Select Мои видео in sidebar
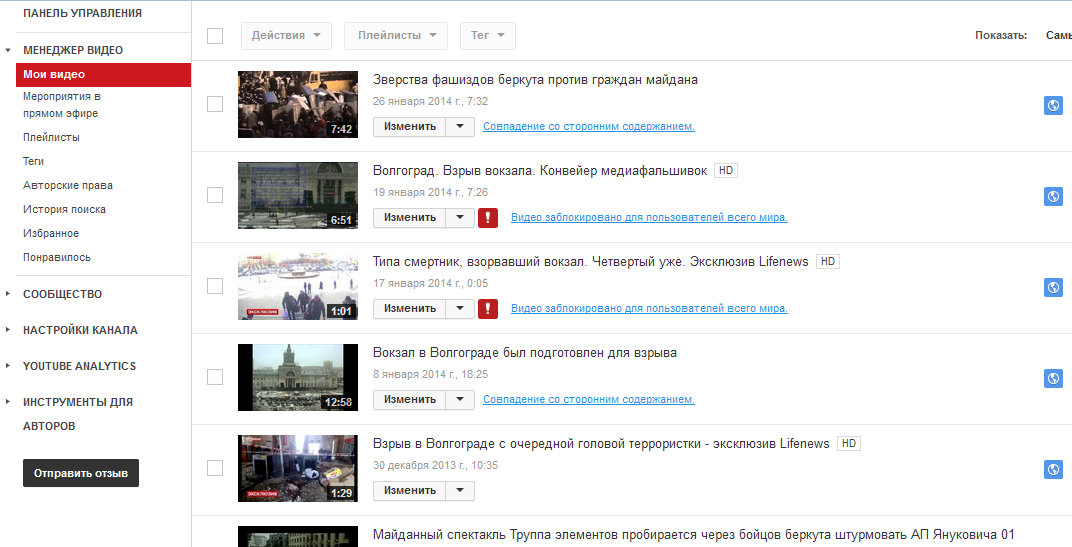 (x=103, y=75)
